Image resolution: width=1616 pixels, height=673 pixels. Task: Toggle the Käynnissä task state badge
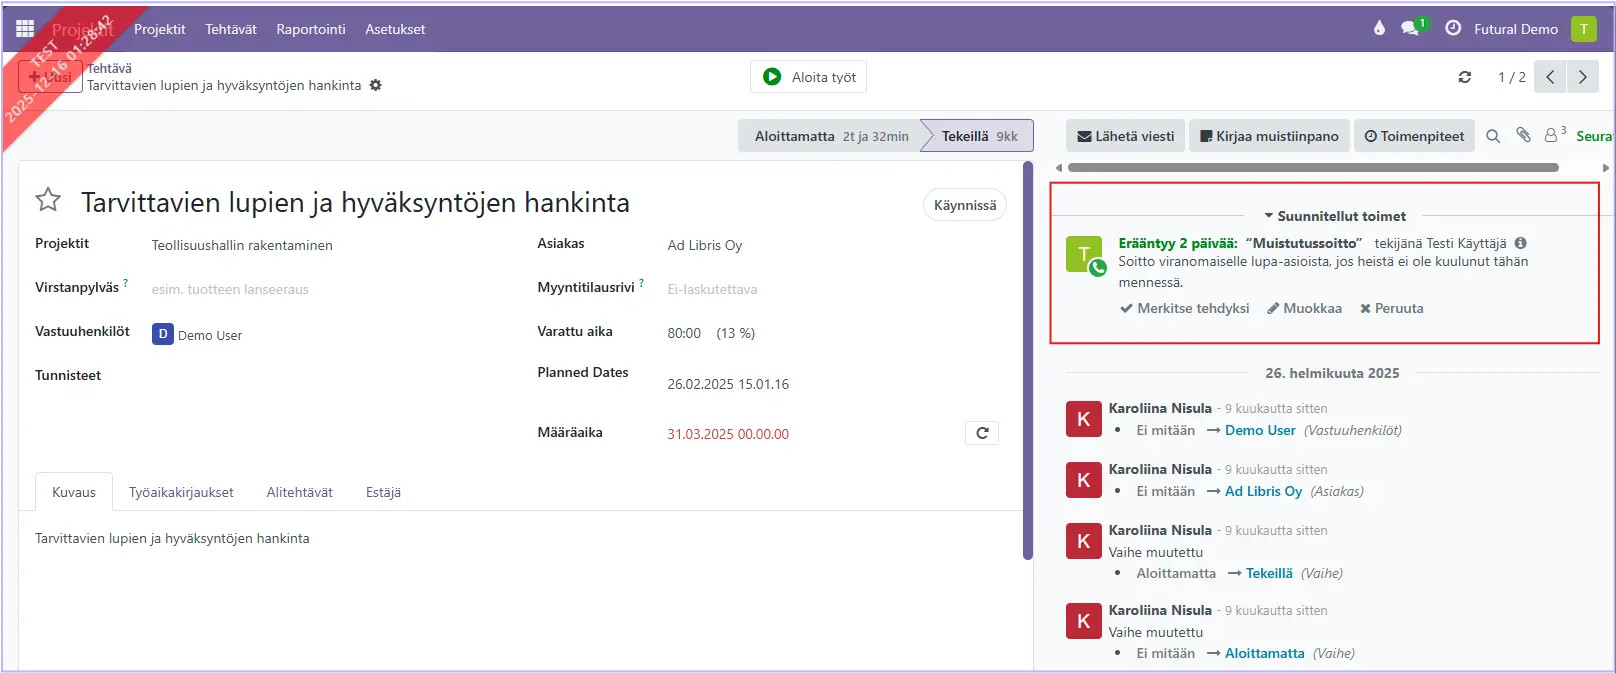coord(964,205)
